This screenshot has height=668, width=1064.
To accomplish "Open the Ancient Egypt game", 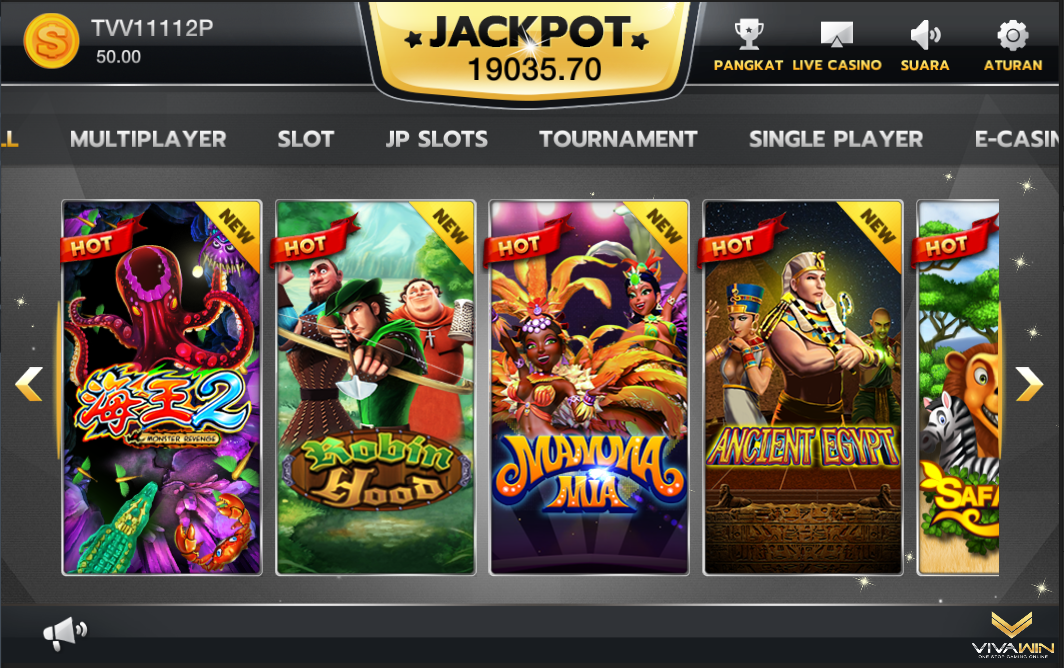I will pos(803,388).
